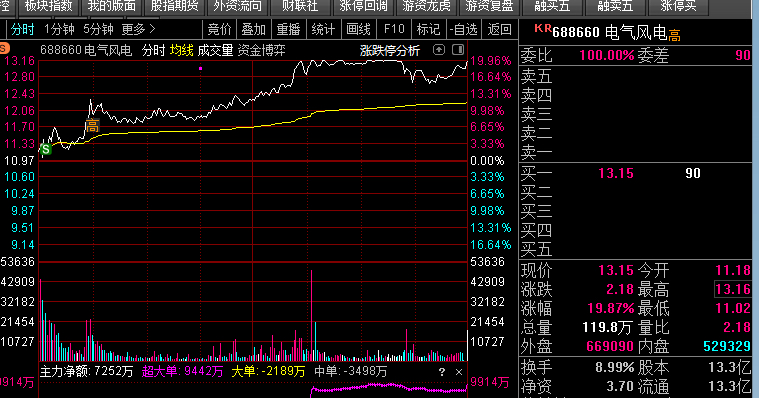Image resolution: width=759 pixels, height=398 pixels.
Task: Click the 买一 bid price 13.15
Action: point(616,173)
